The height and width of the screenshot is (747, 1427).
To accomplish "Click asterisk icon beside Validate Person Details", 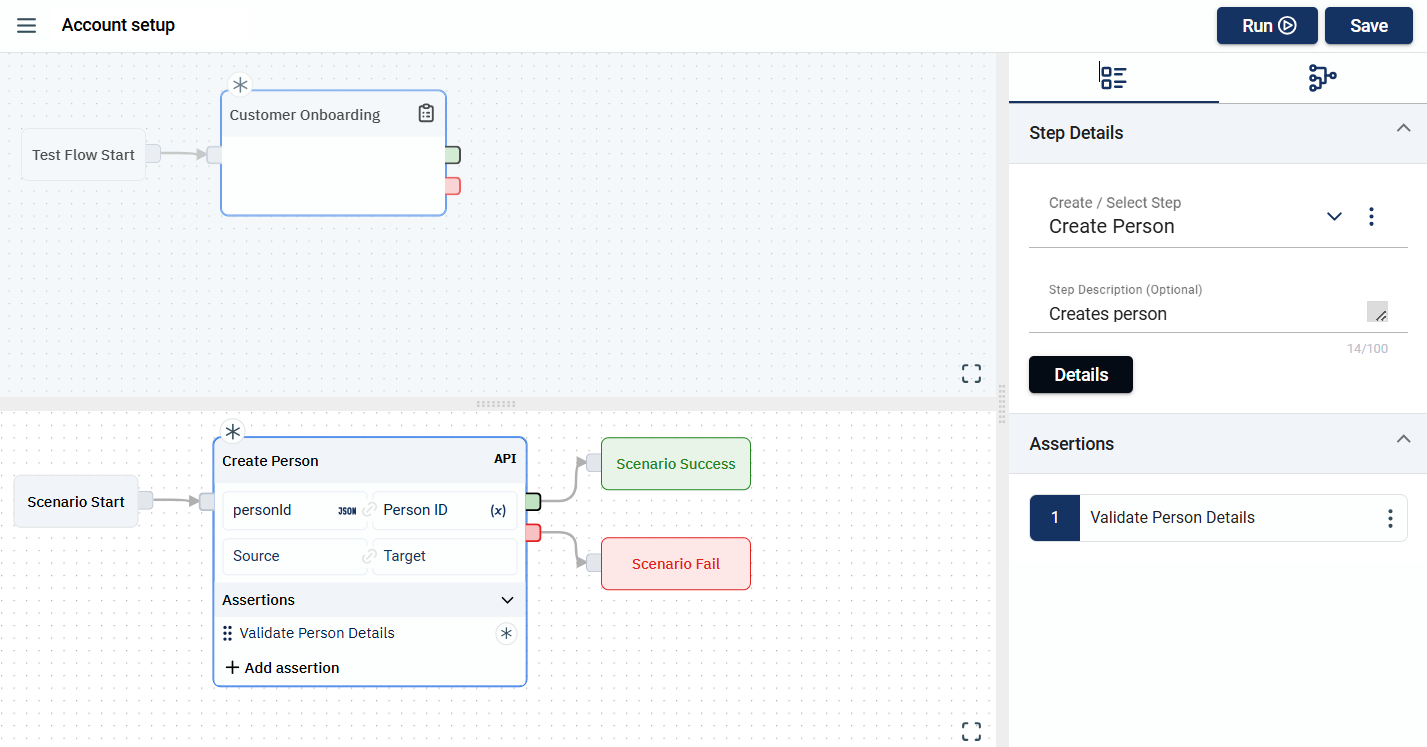I will (x=506, y=633).
